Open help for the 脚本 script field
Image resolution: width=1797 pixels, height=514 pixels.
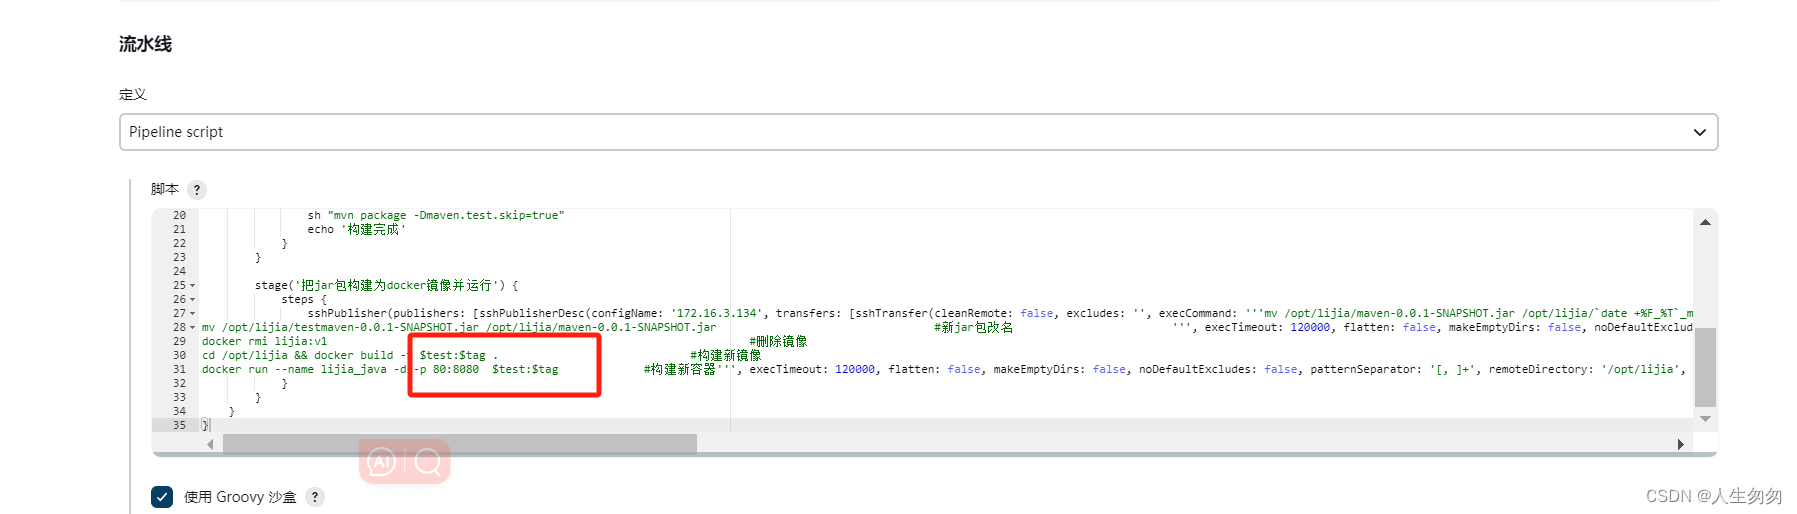coord(197,190)
